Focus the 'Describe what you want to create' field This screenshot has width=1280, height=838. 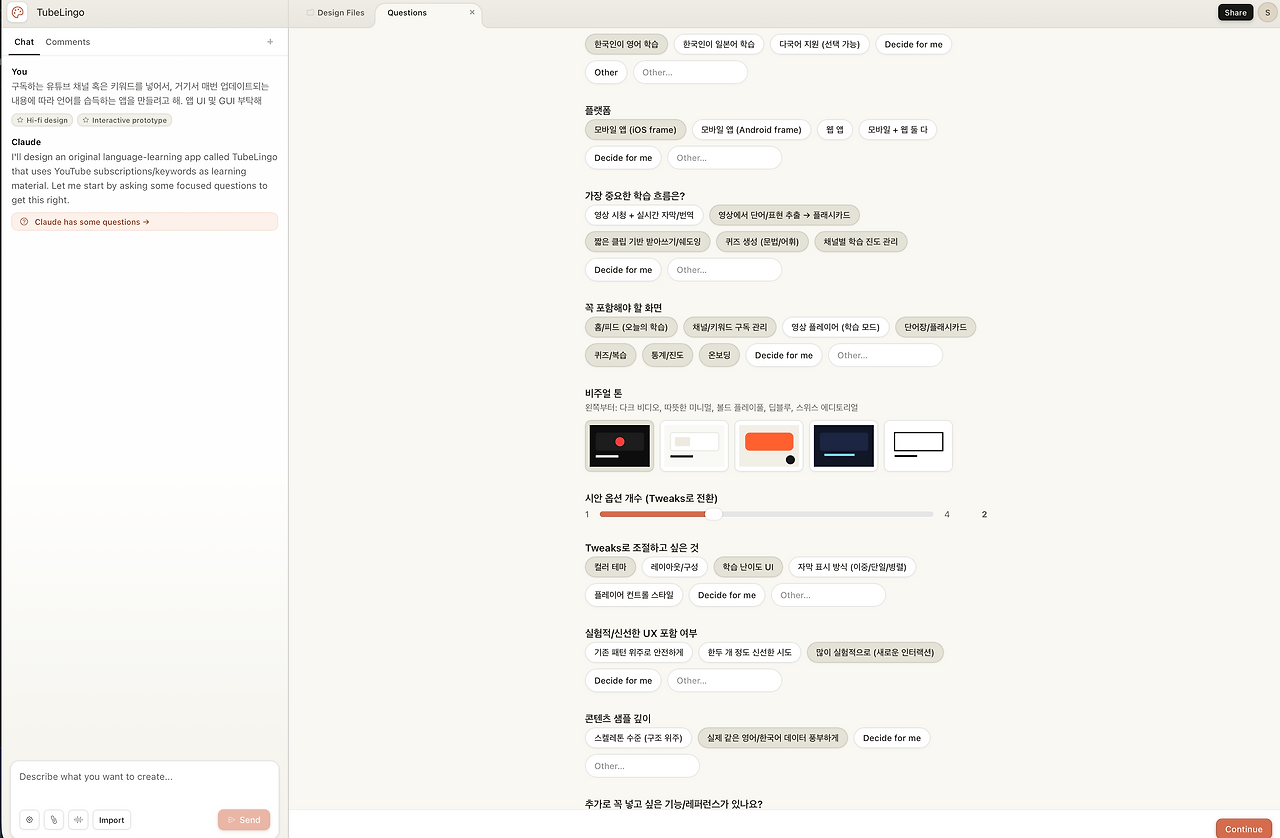[x=145, y=777]
